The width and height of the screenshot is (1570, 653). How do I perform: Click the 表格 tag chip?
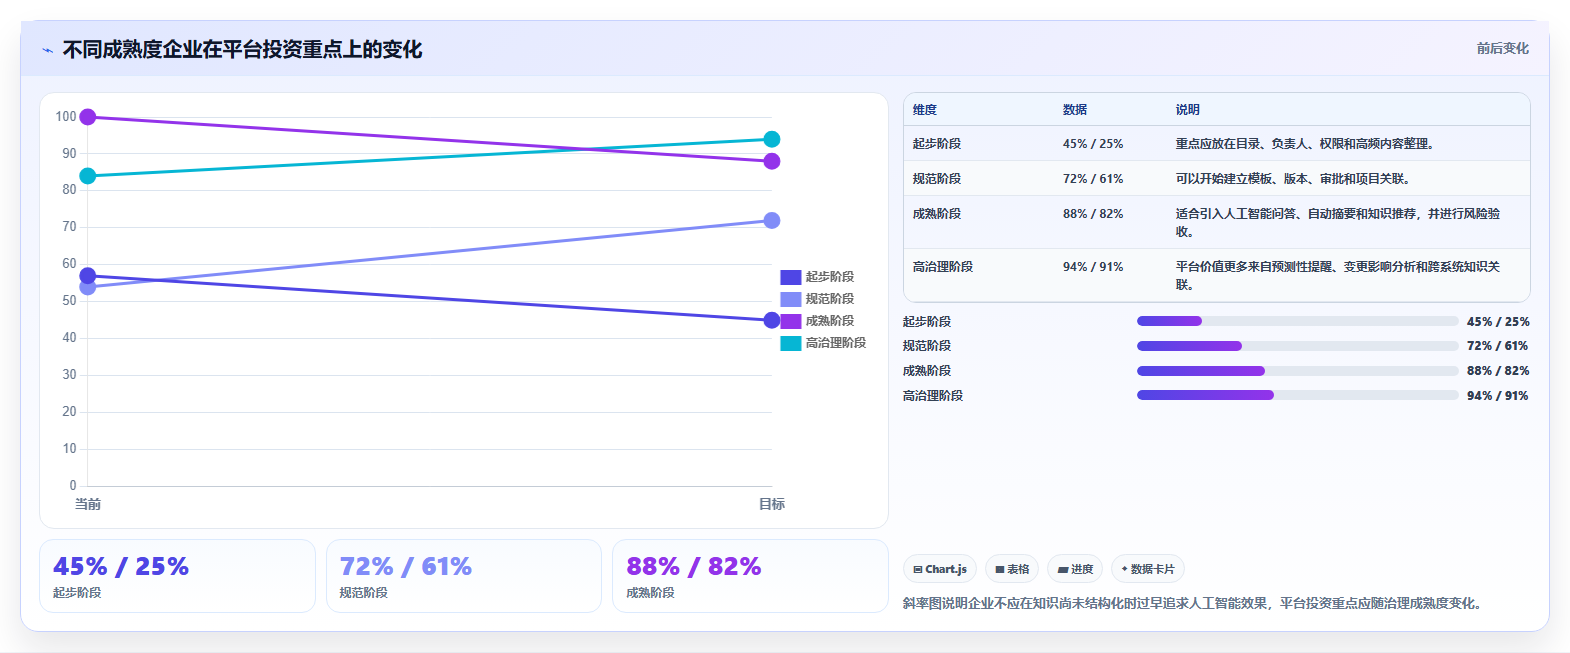[1012, 569]
